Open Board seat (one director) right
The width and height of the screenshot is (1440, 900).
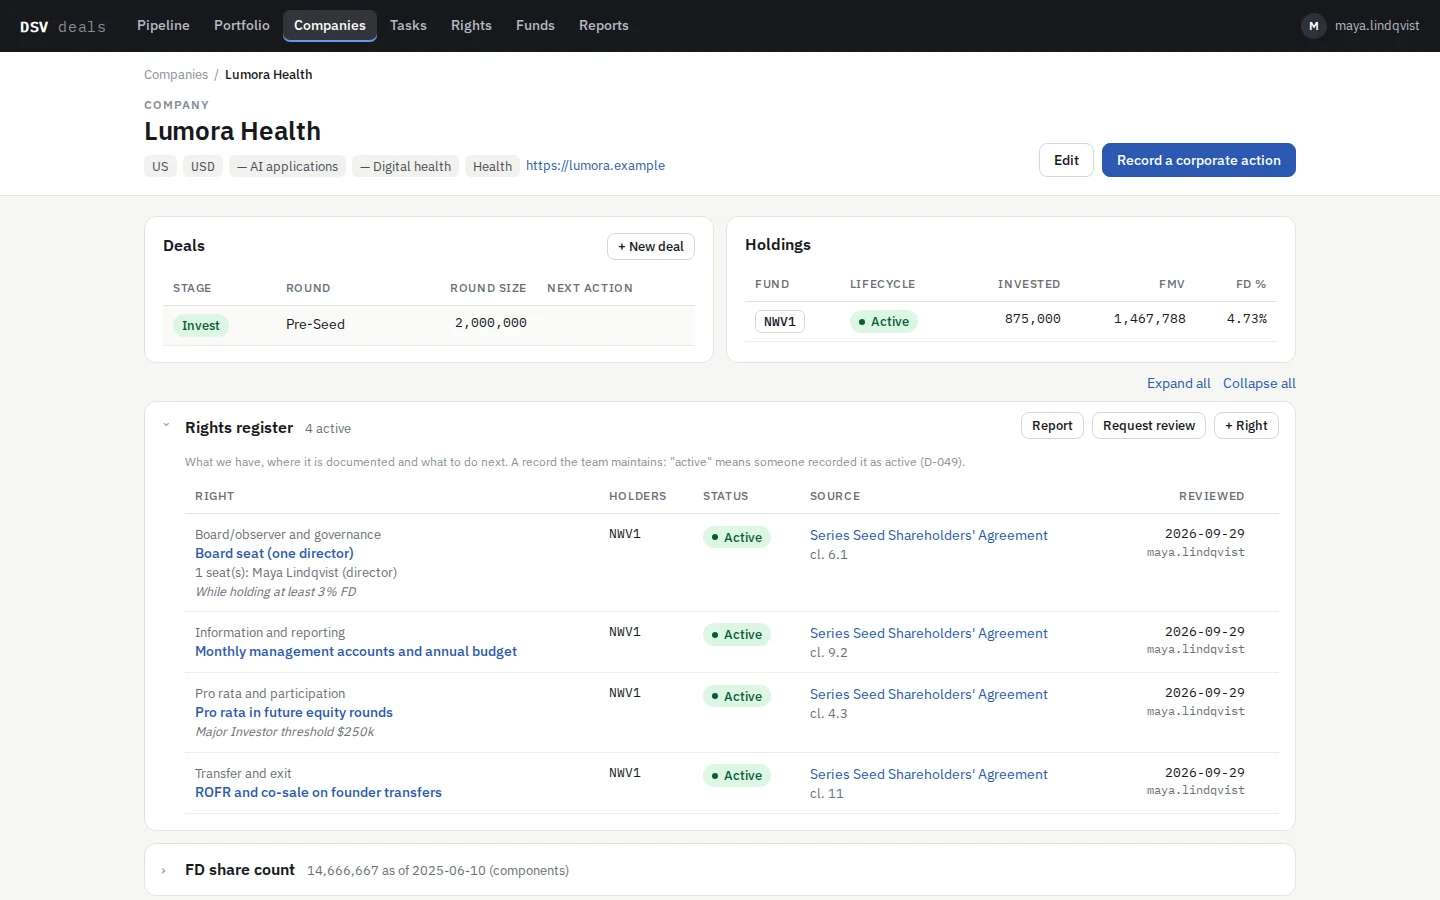(x=274, y=554)
